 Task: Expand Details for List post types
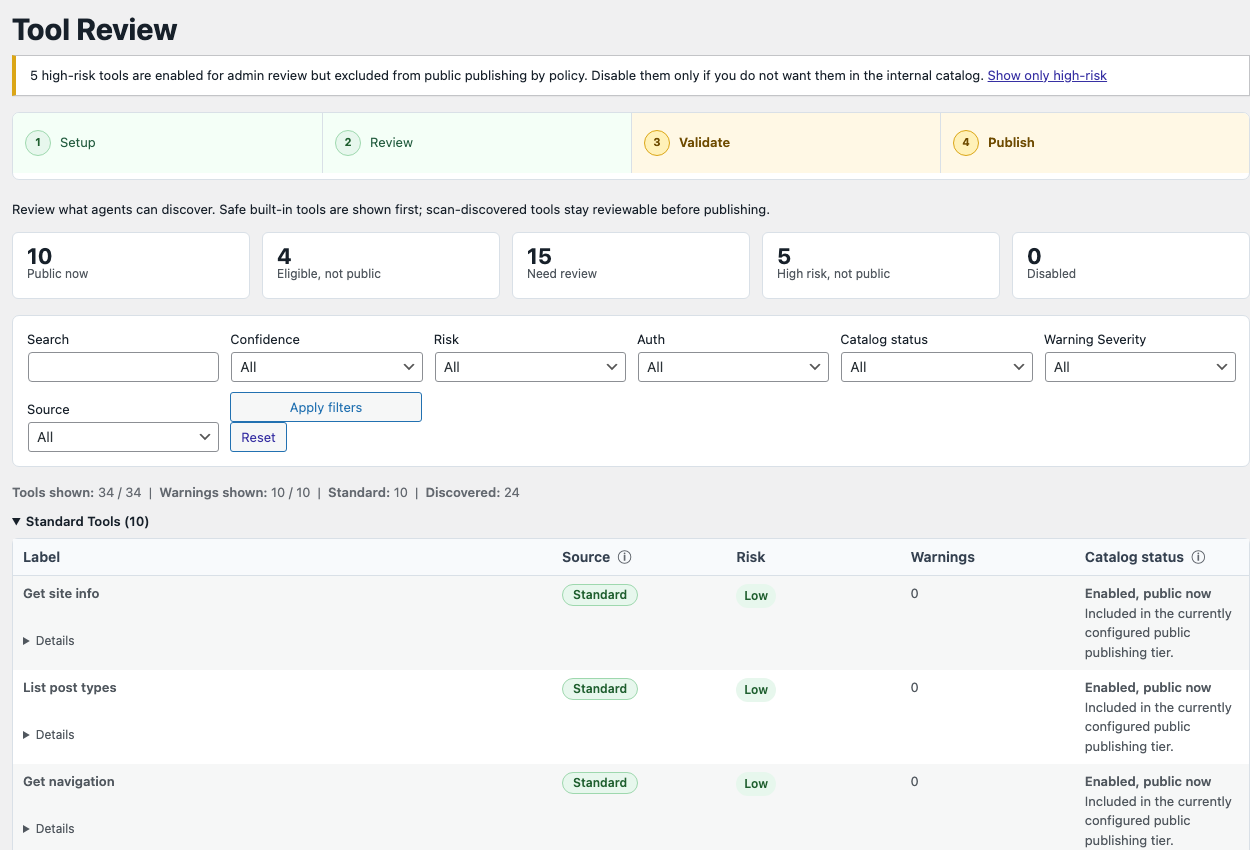pyautogui.click(x=49, y=734)
